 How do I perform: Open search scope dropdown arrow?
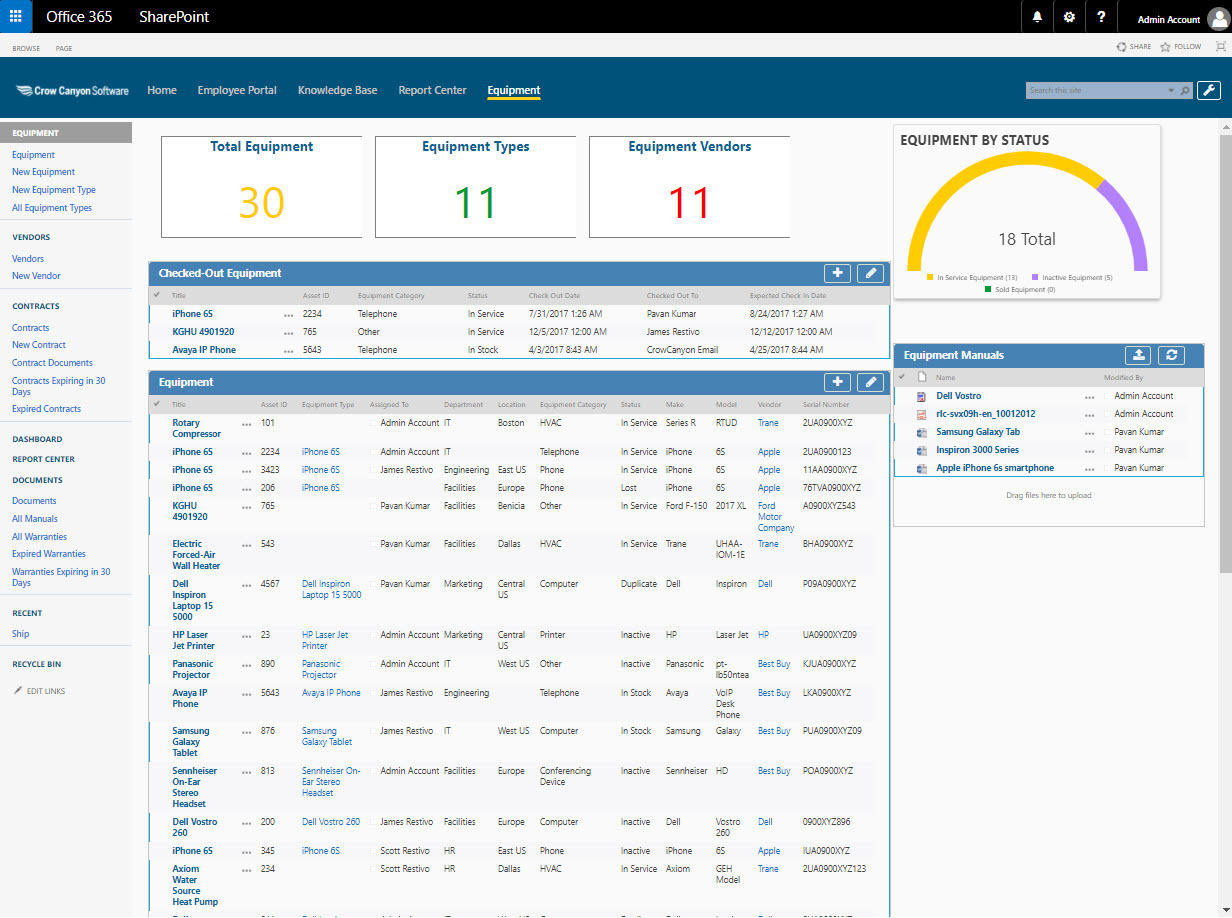[1171, 91]
